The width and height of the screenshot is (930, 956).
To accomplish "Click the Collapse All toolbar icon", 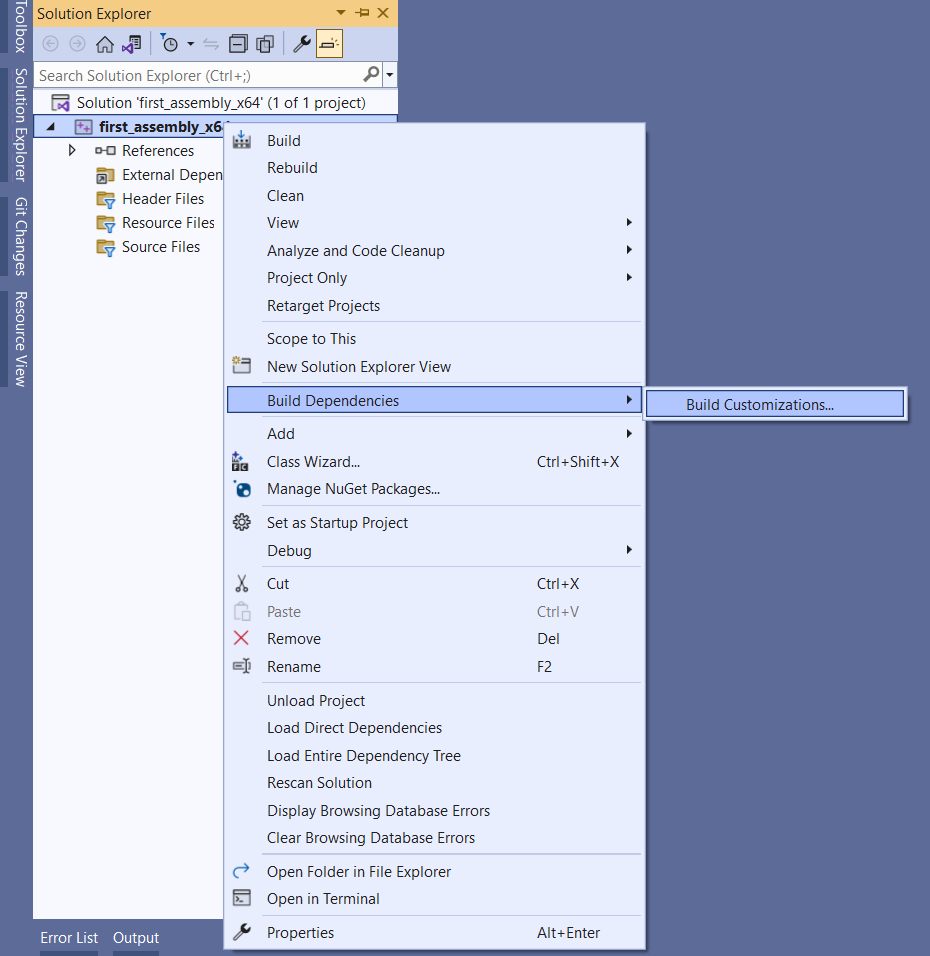I will [x=238, y=44].
